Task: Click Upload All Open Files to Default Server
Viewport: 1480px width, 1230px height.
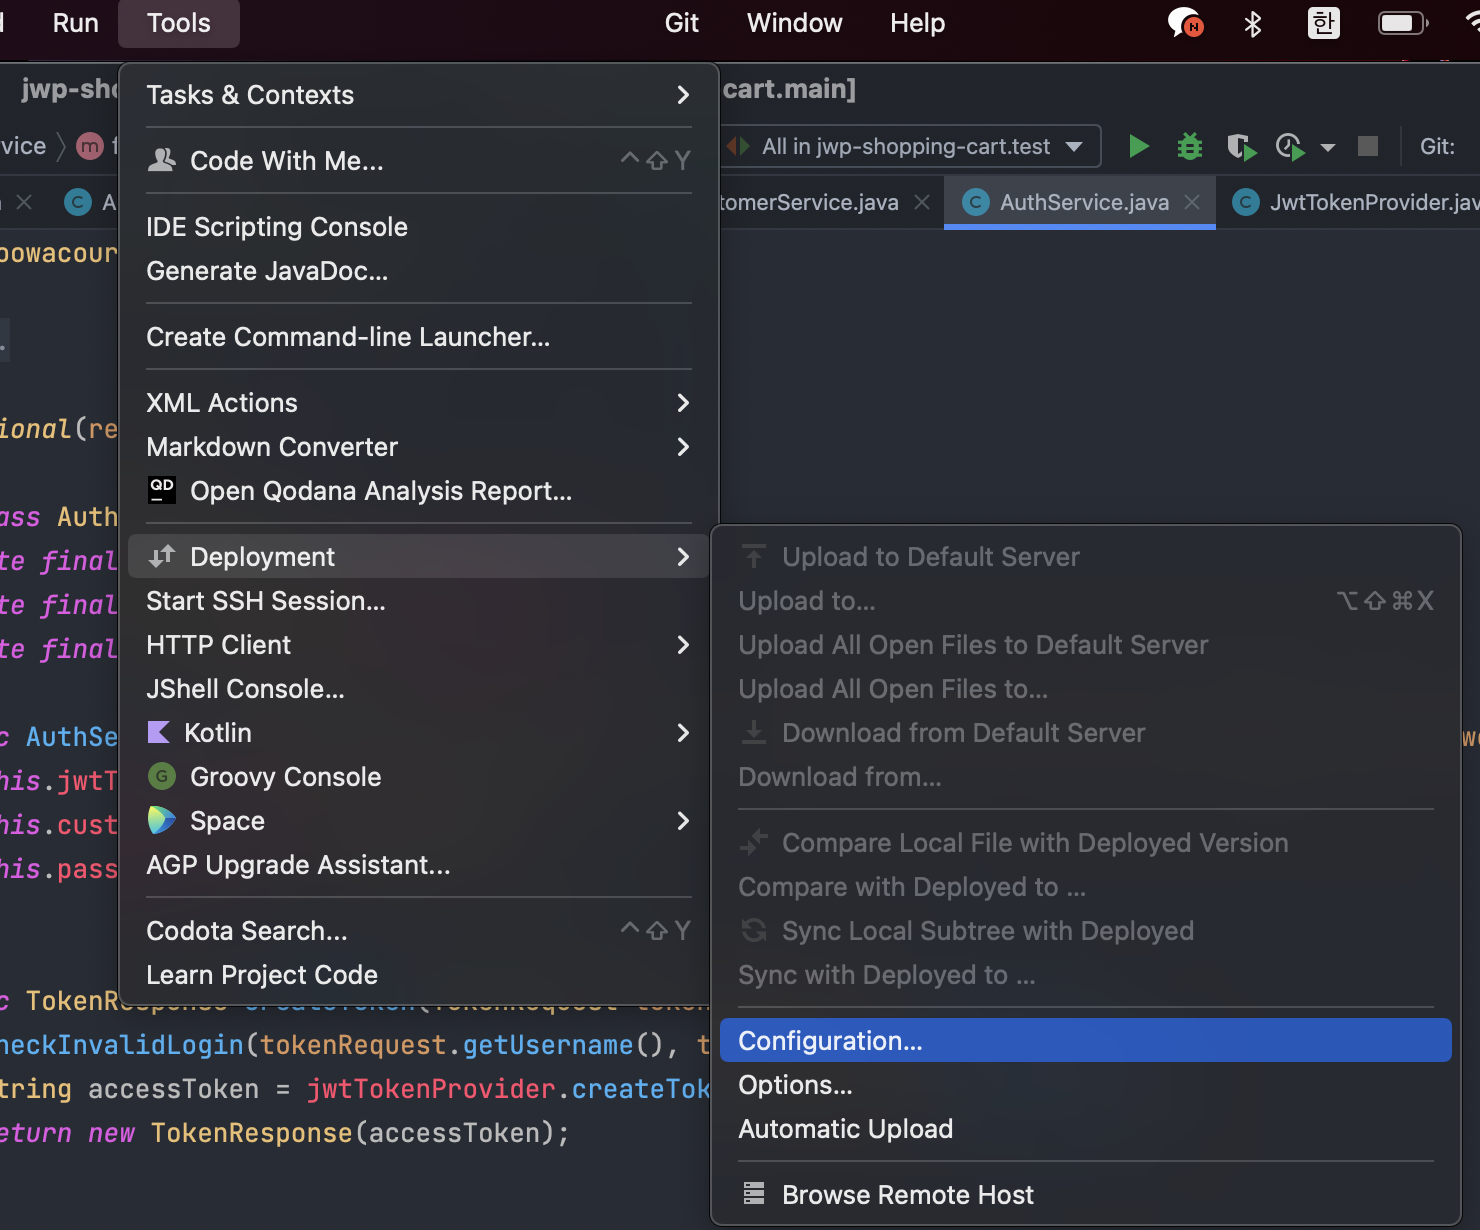Action: point(1086,645)
